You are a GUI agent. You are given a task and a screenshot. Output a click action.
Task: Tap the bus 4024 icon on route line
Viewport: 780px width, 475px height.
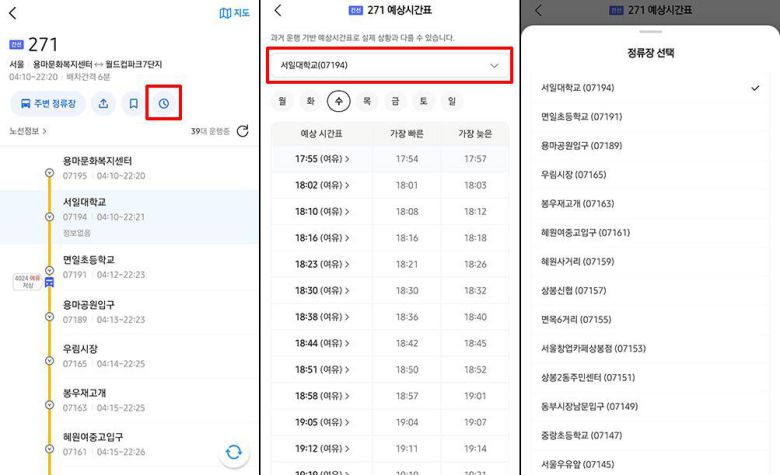(x=49, y=283)
